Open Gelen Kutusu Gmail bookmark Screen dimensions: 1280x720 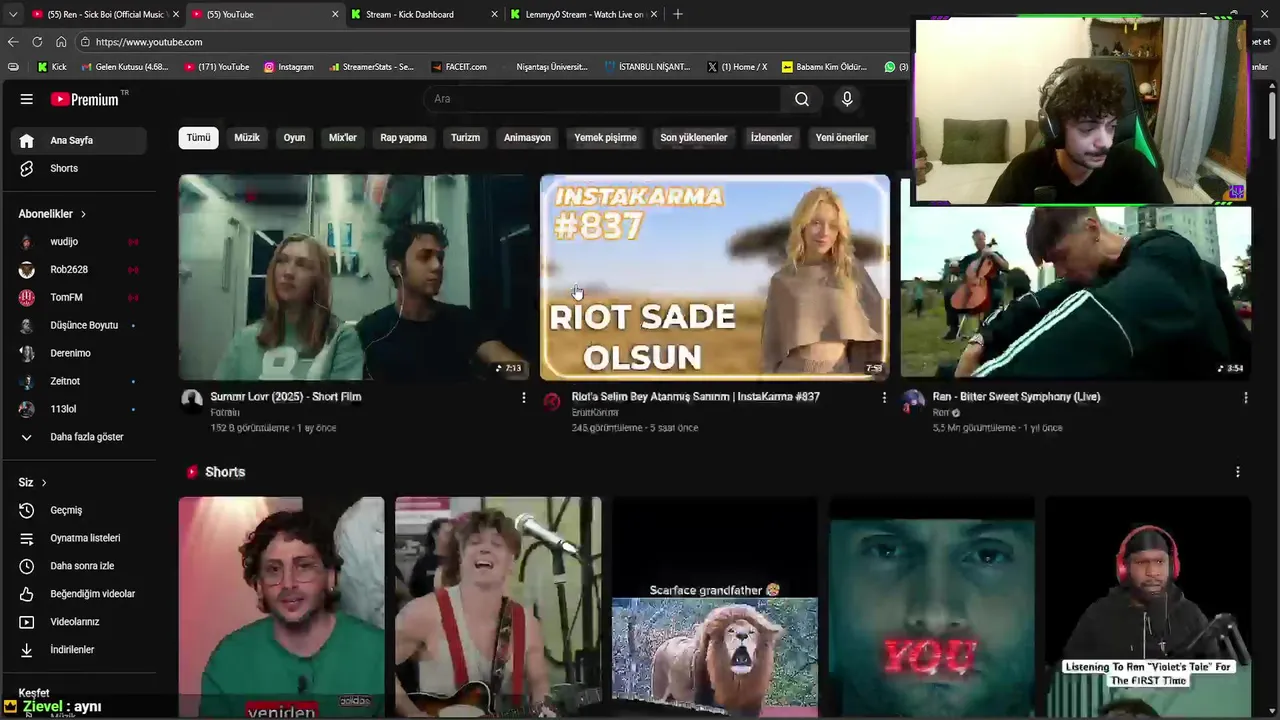pyautogui.click(x=124, y=67)
